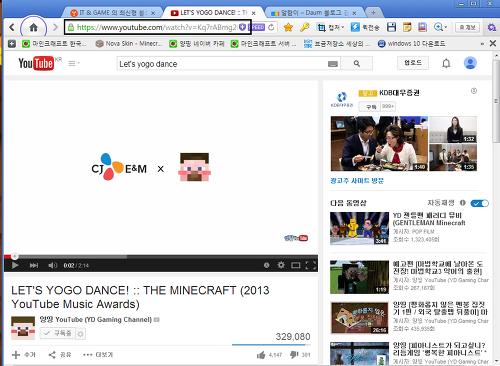The image size is (500, 366).
Task: Open the notepad memo icon in toolbar
Action: pos(407,27)
